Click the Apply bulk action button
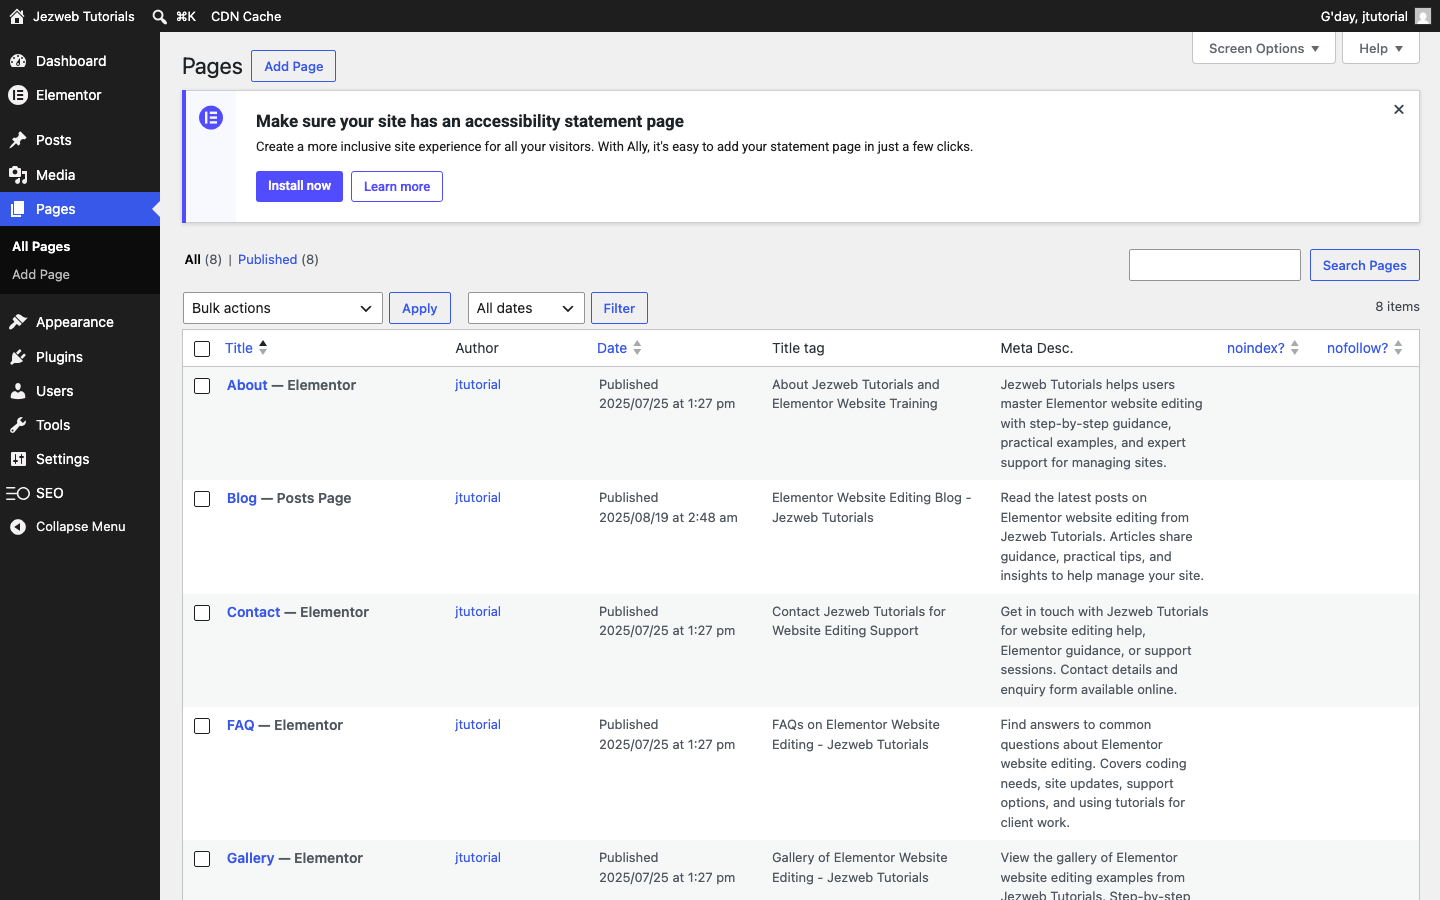 point(420,308)
